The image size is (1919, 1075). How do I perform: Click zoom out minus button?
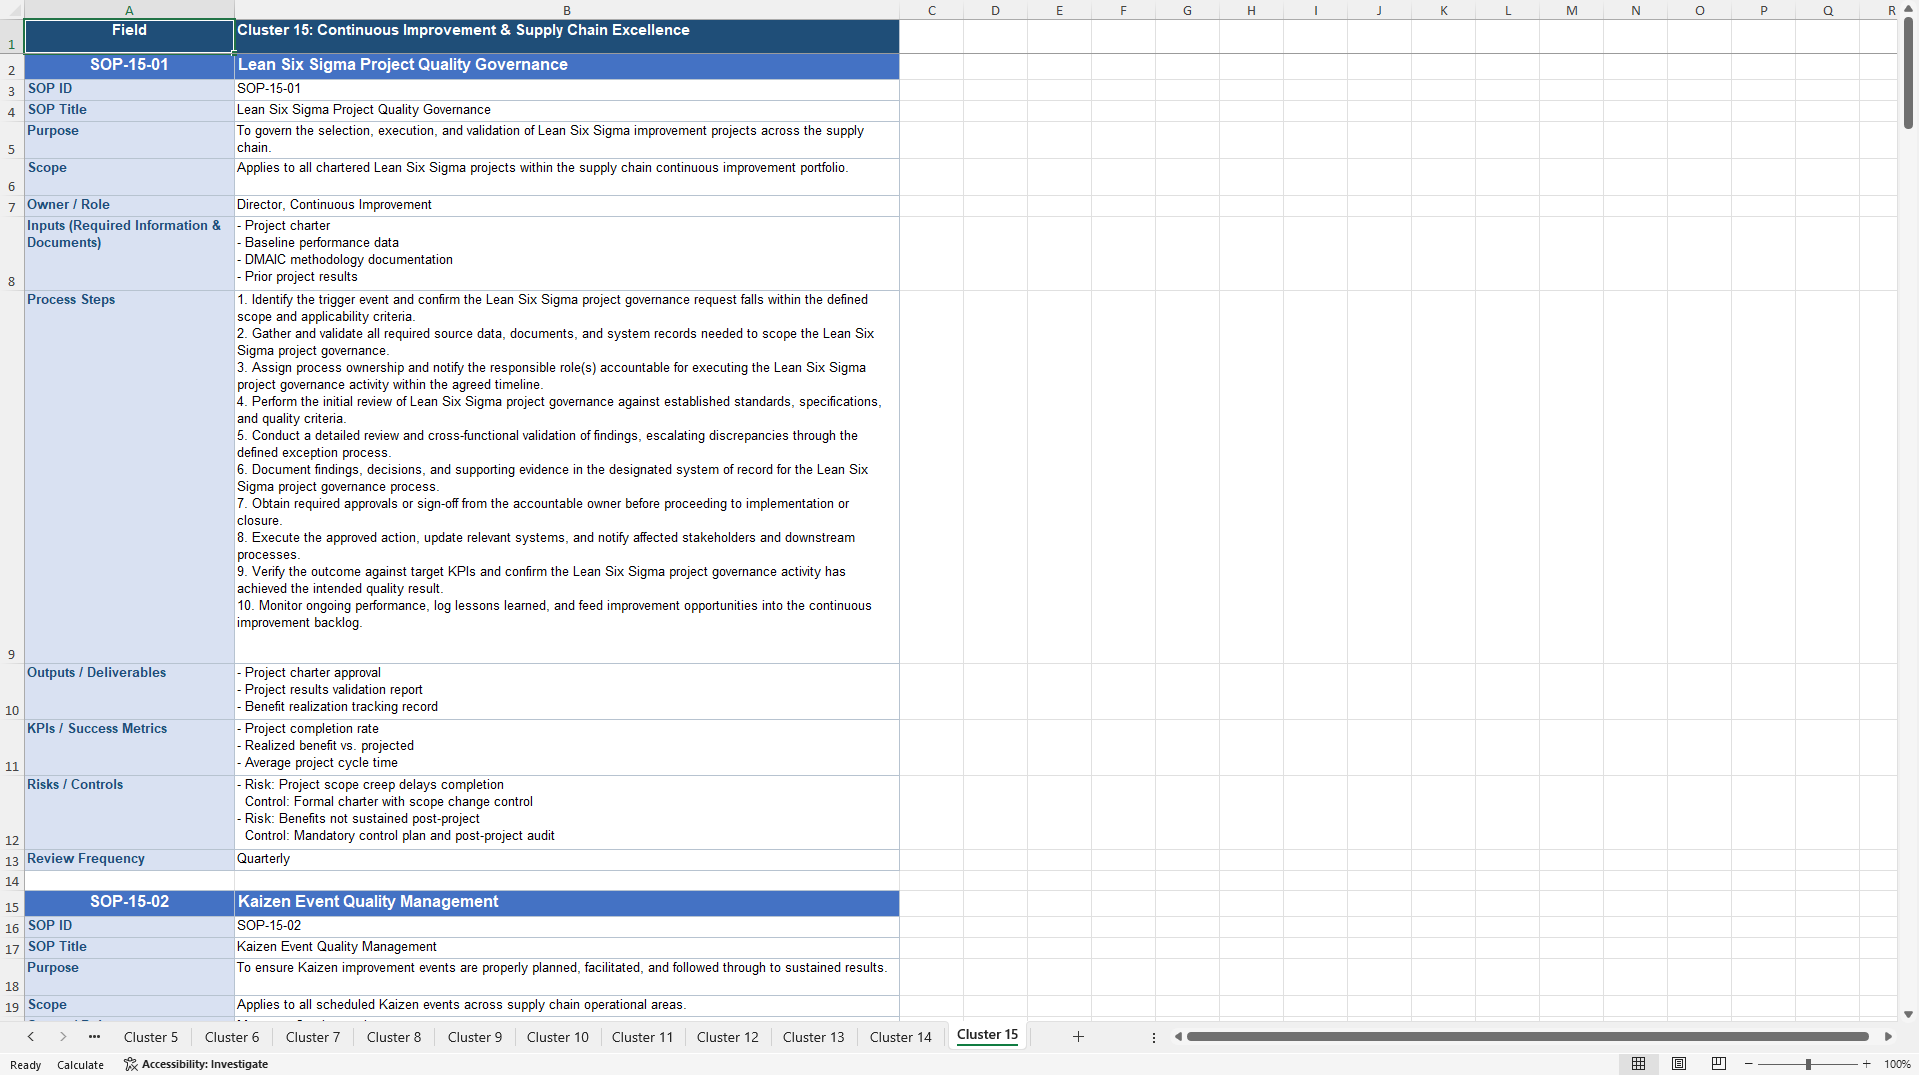1749,1064
